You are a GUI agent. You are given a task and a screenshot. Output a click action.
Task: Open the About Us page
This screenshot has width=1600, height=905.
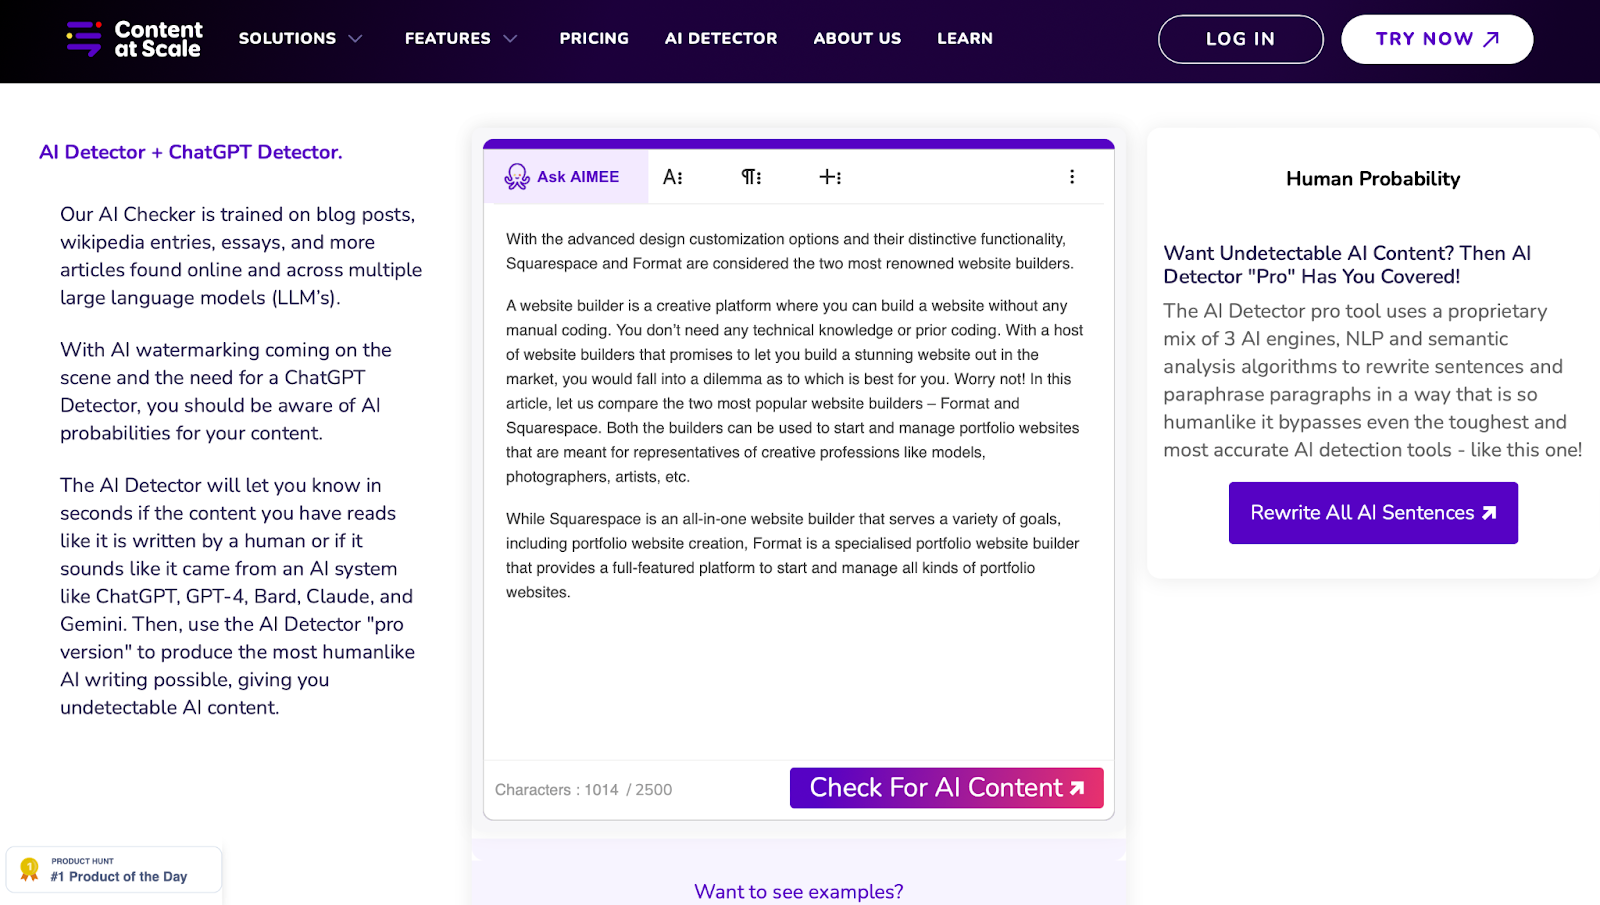[857, 39]
